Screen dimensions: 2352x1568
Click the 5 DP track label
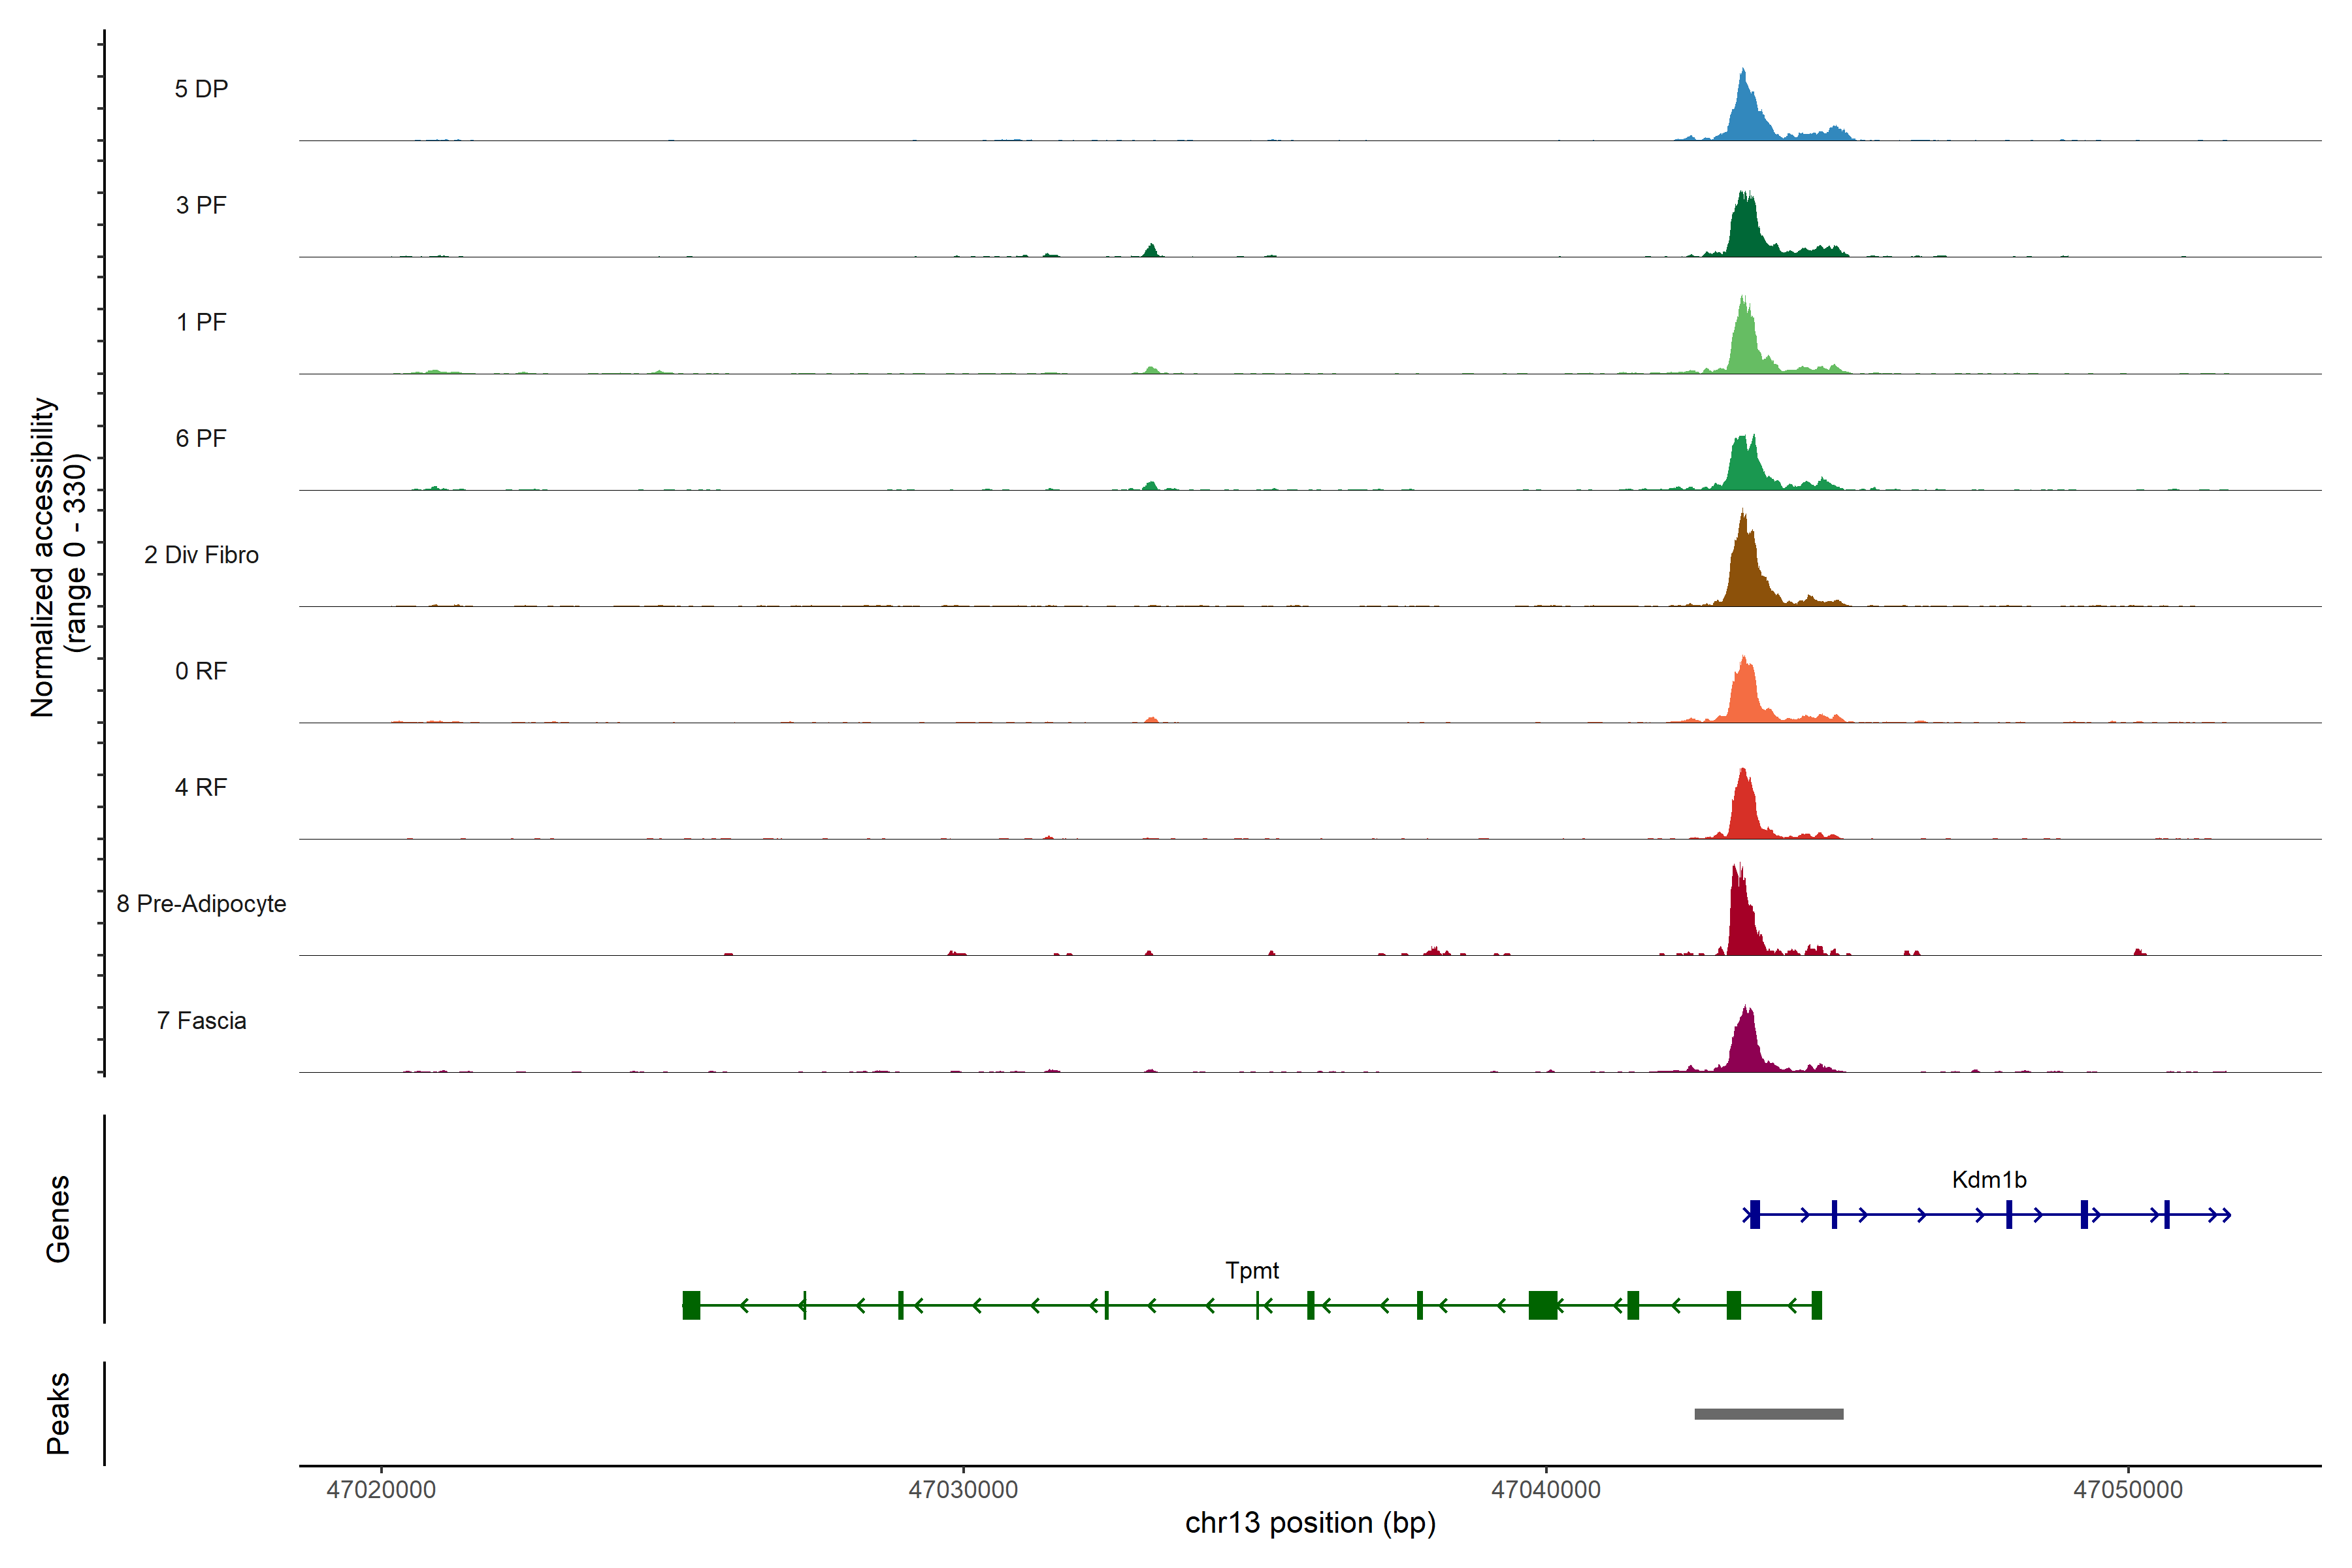point(201,89)
